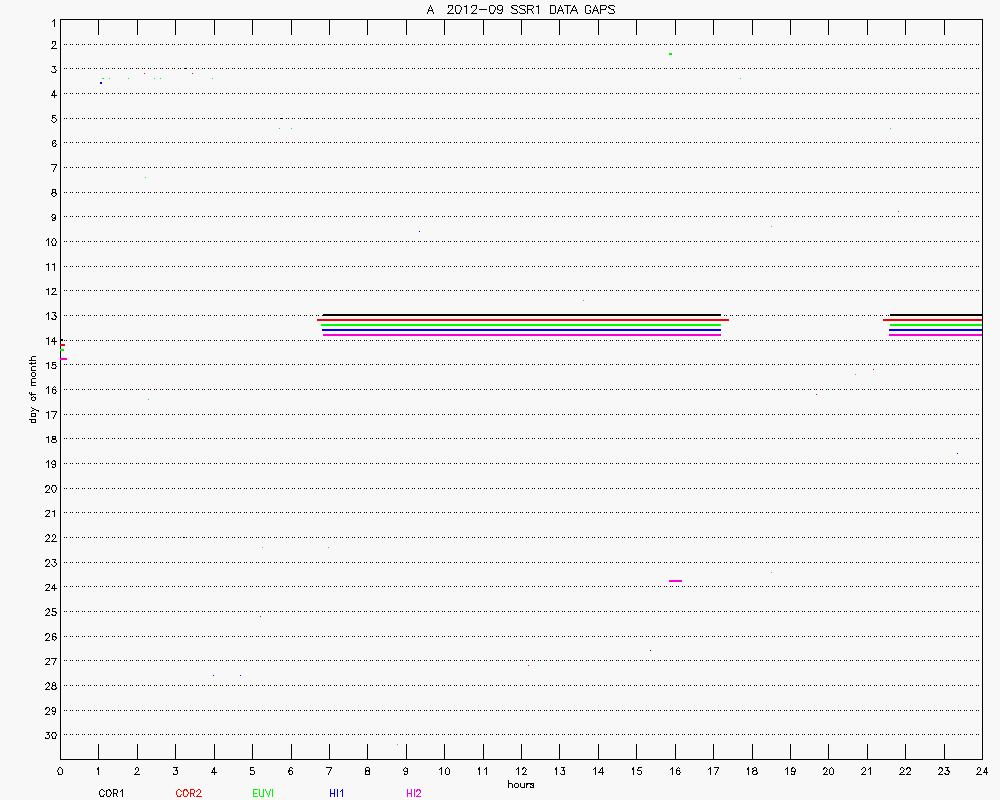Click the black gap bar after hour 21

click(935, 315)
